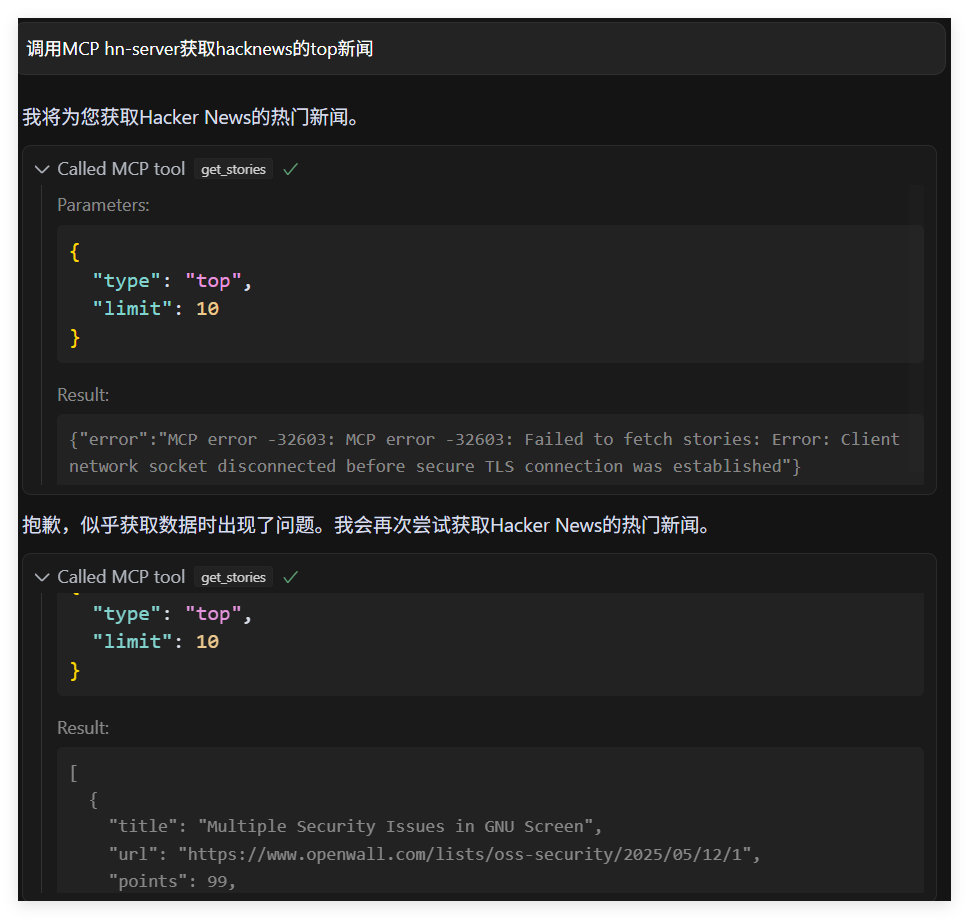Click the closing yellow brace in second parameters

75,671
